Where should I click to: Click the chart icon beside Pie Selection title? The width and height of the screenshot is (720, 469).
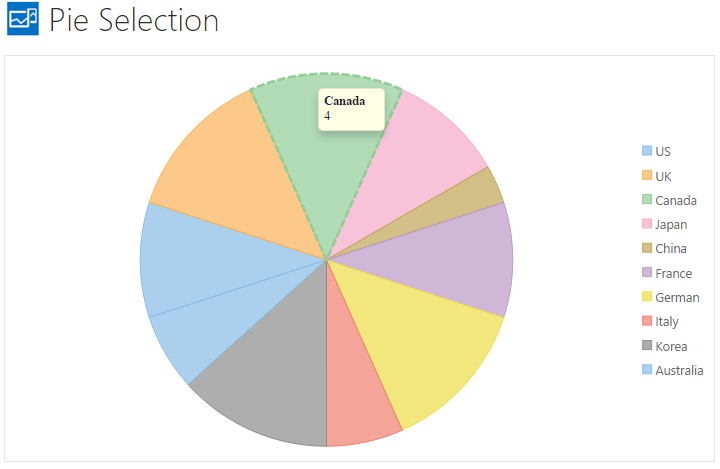point(23,20)
